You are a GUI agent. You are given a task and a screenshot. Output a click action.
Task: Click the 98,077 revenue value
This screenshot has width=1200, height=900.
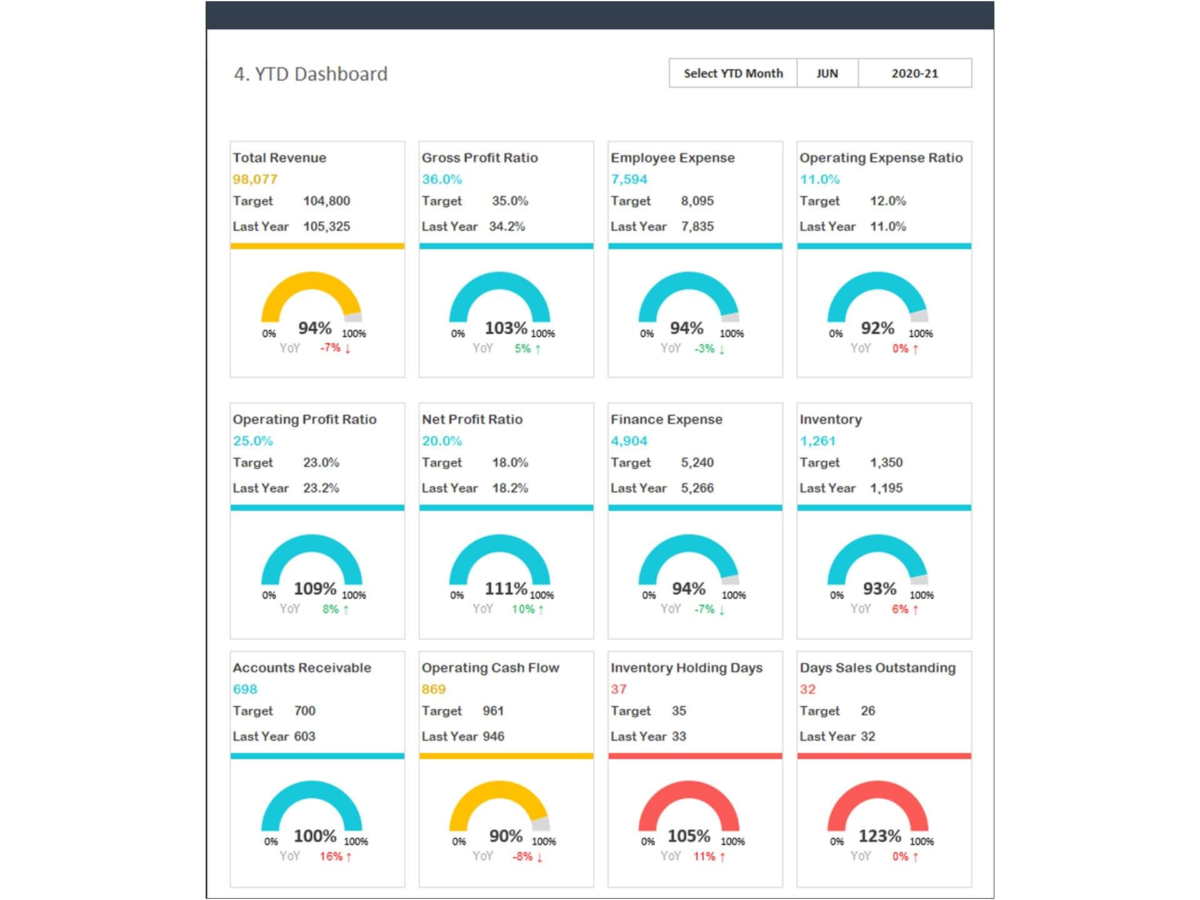pyautogui.click(x=252, y=179)
